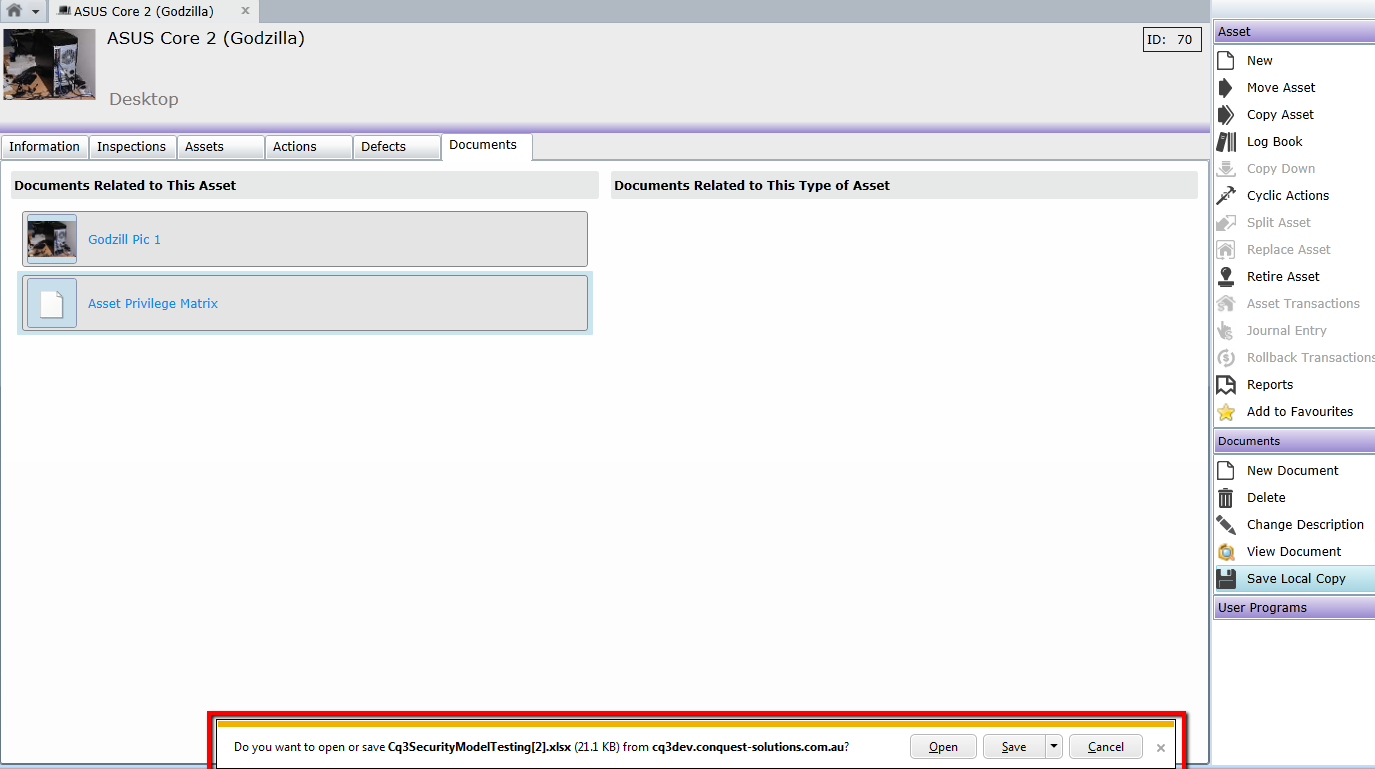Click the Copy Asset icon

tap(1225, 114)
